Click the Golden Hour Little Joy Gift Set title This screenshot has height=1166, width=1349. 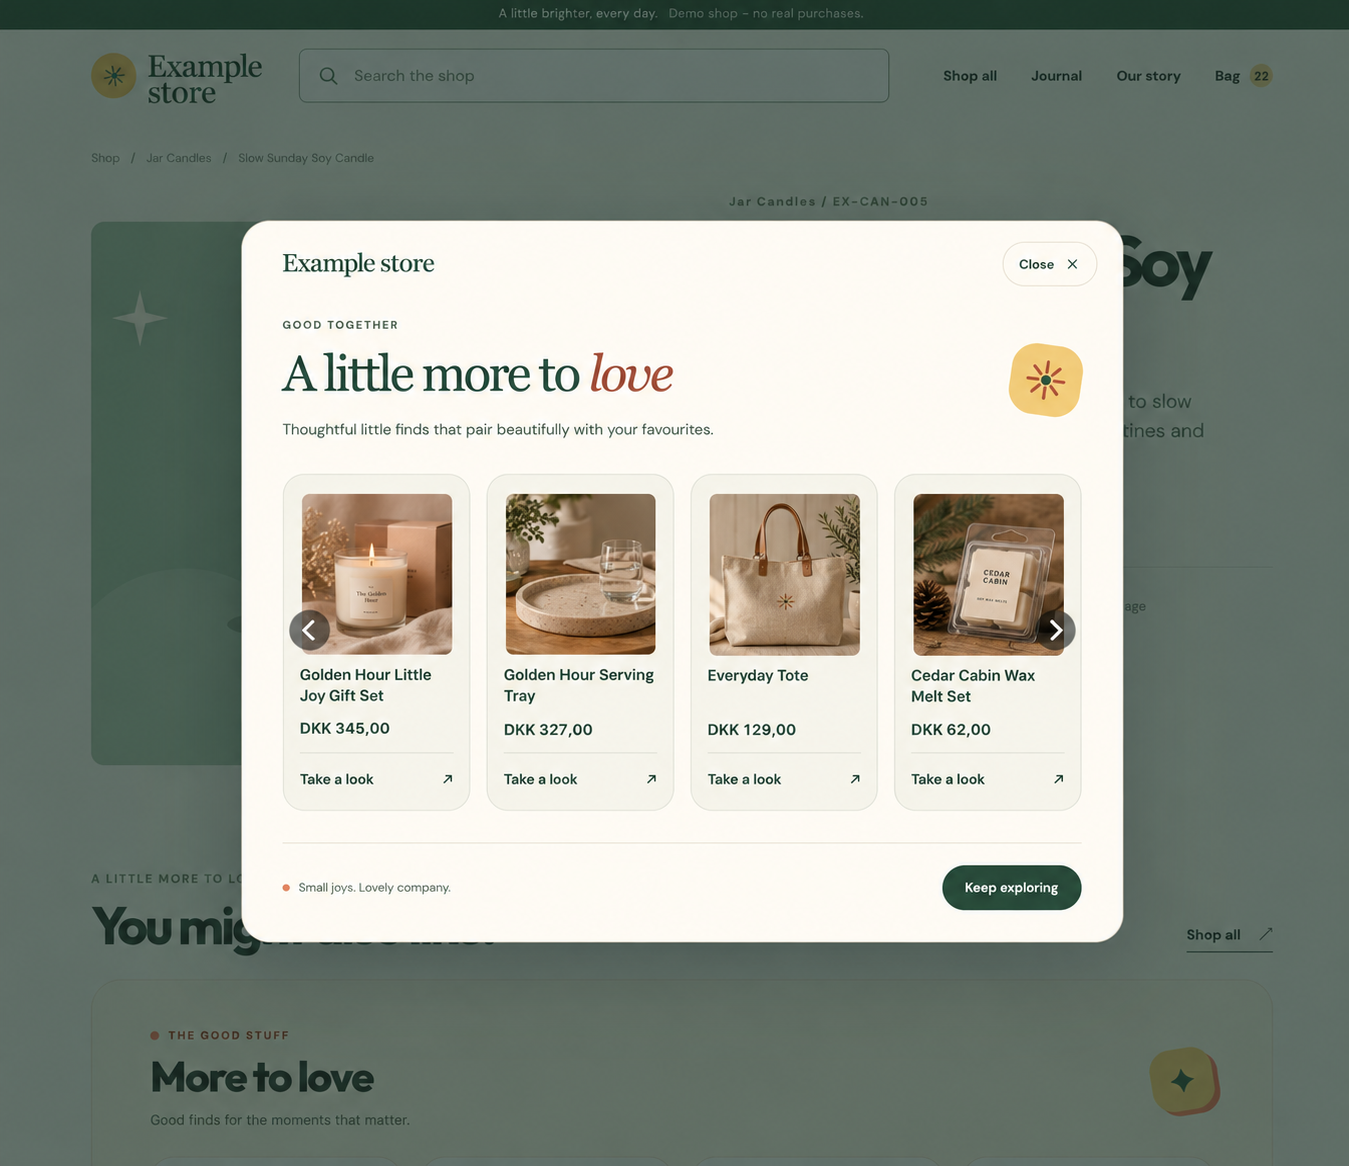tap(366, 685)
